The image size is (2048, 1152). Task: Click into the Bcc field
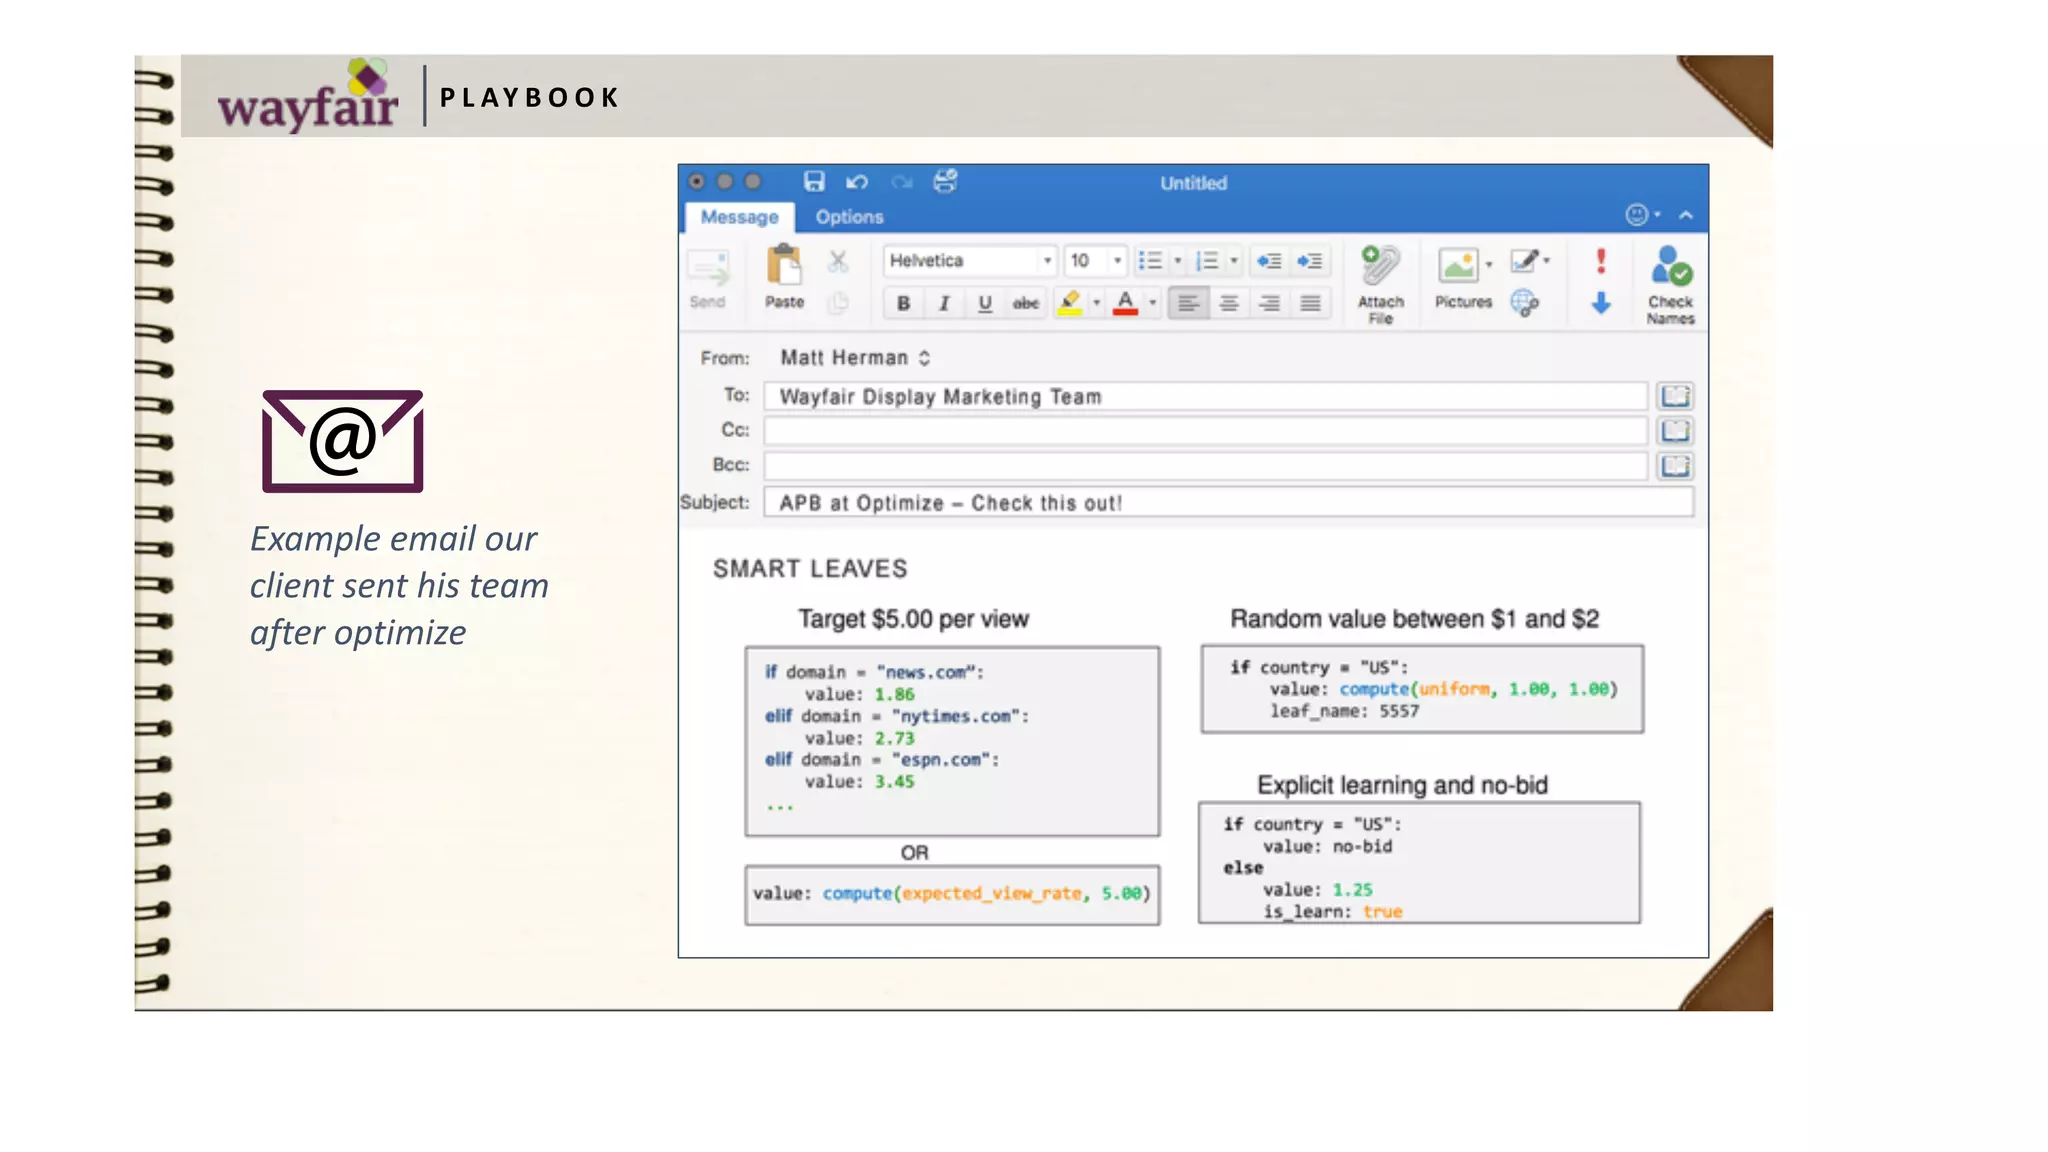[x=1205, y=466]
